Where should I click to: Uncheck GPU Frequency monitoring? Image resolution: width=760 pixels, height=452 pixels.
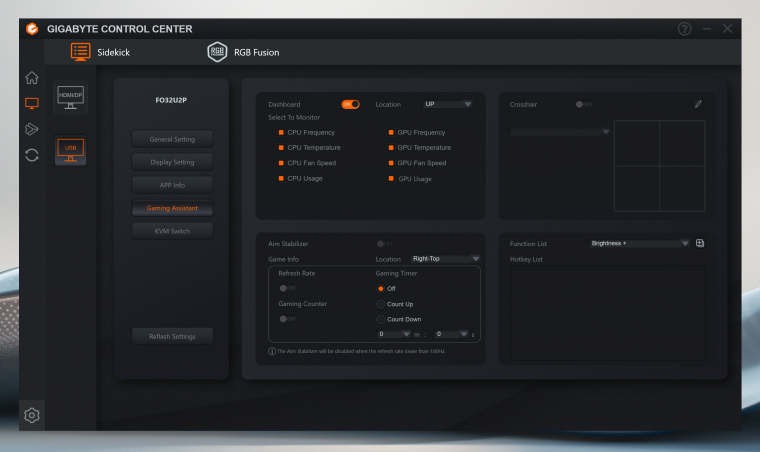[x=391, y=132]
